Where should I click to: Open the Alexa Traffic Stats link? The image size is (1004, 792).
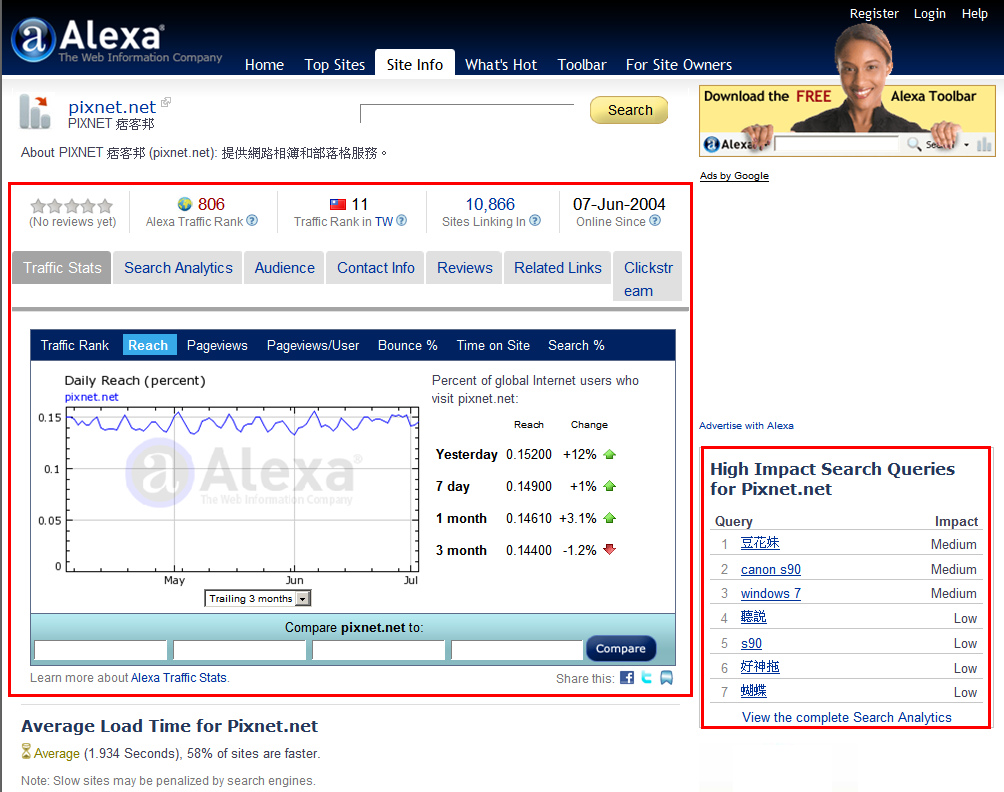pos(179,677)
